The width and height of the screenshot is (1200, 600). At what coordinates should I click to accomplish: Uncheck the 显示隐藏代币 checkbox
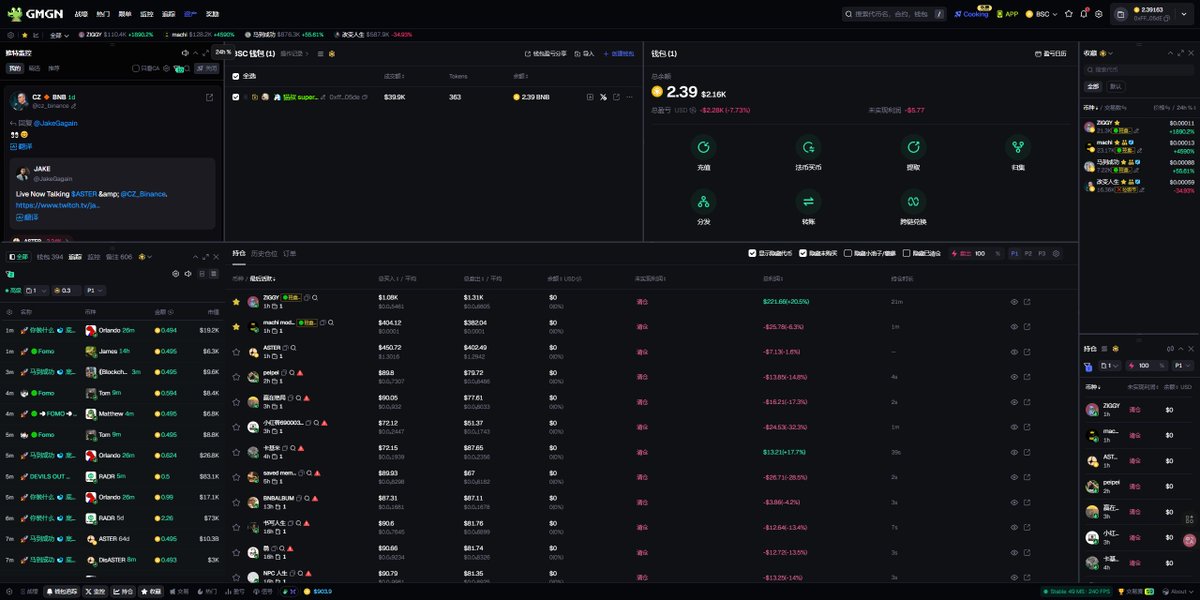point(752,253)
